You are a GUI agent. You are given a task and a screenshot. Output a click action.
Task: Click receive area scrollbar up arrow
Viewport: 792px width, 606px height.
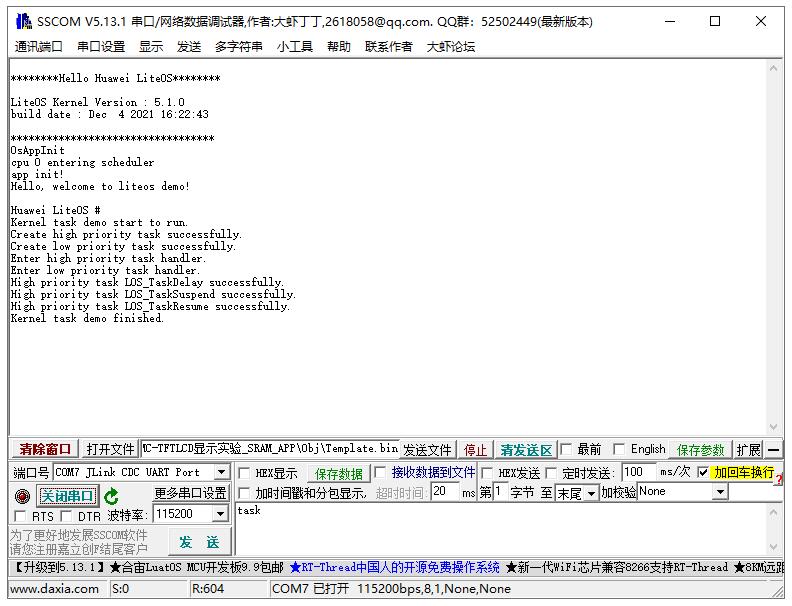(773, 68)
